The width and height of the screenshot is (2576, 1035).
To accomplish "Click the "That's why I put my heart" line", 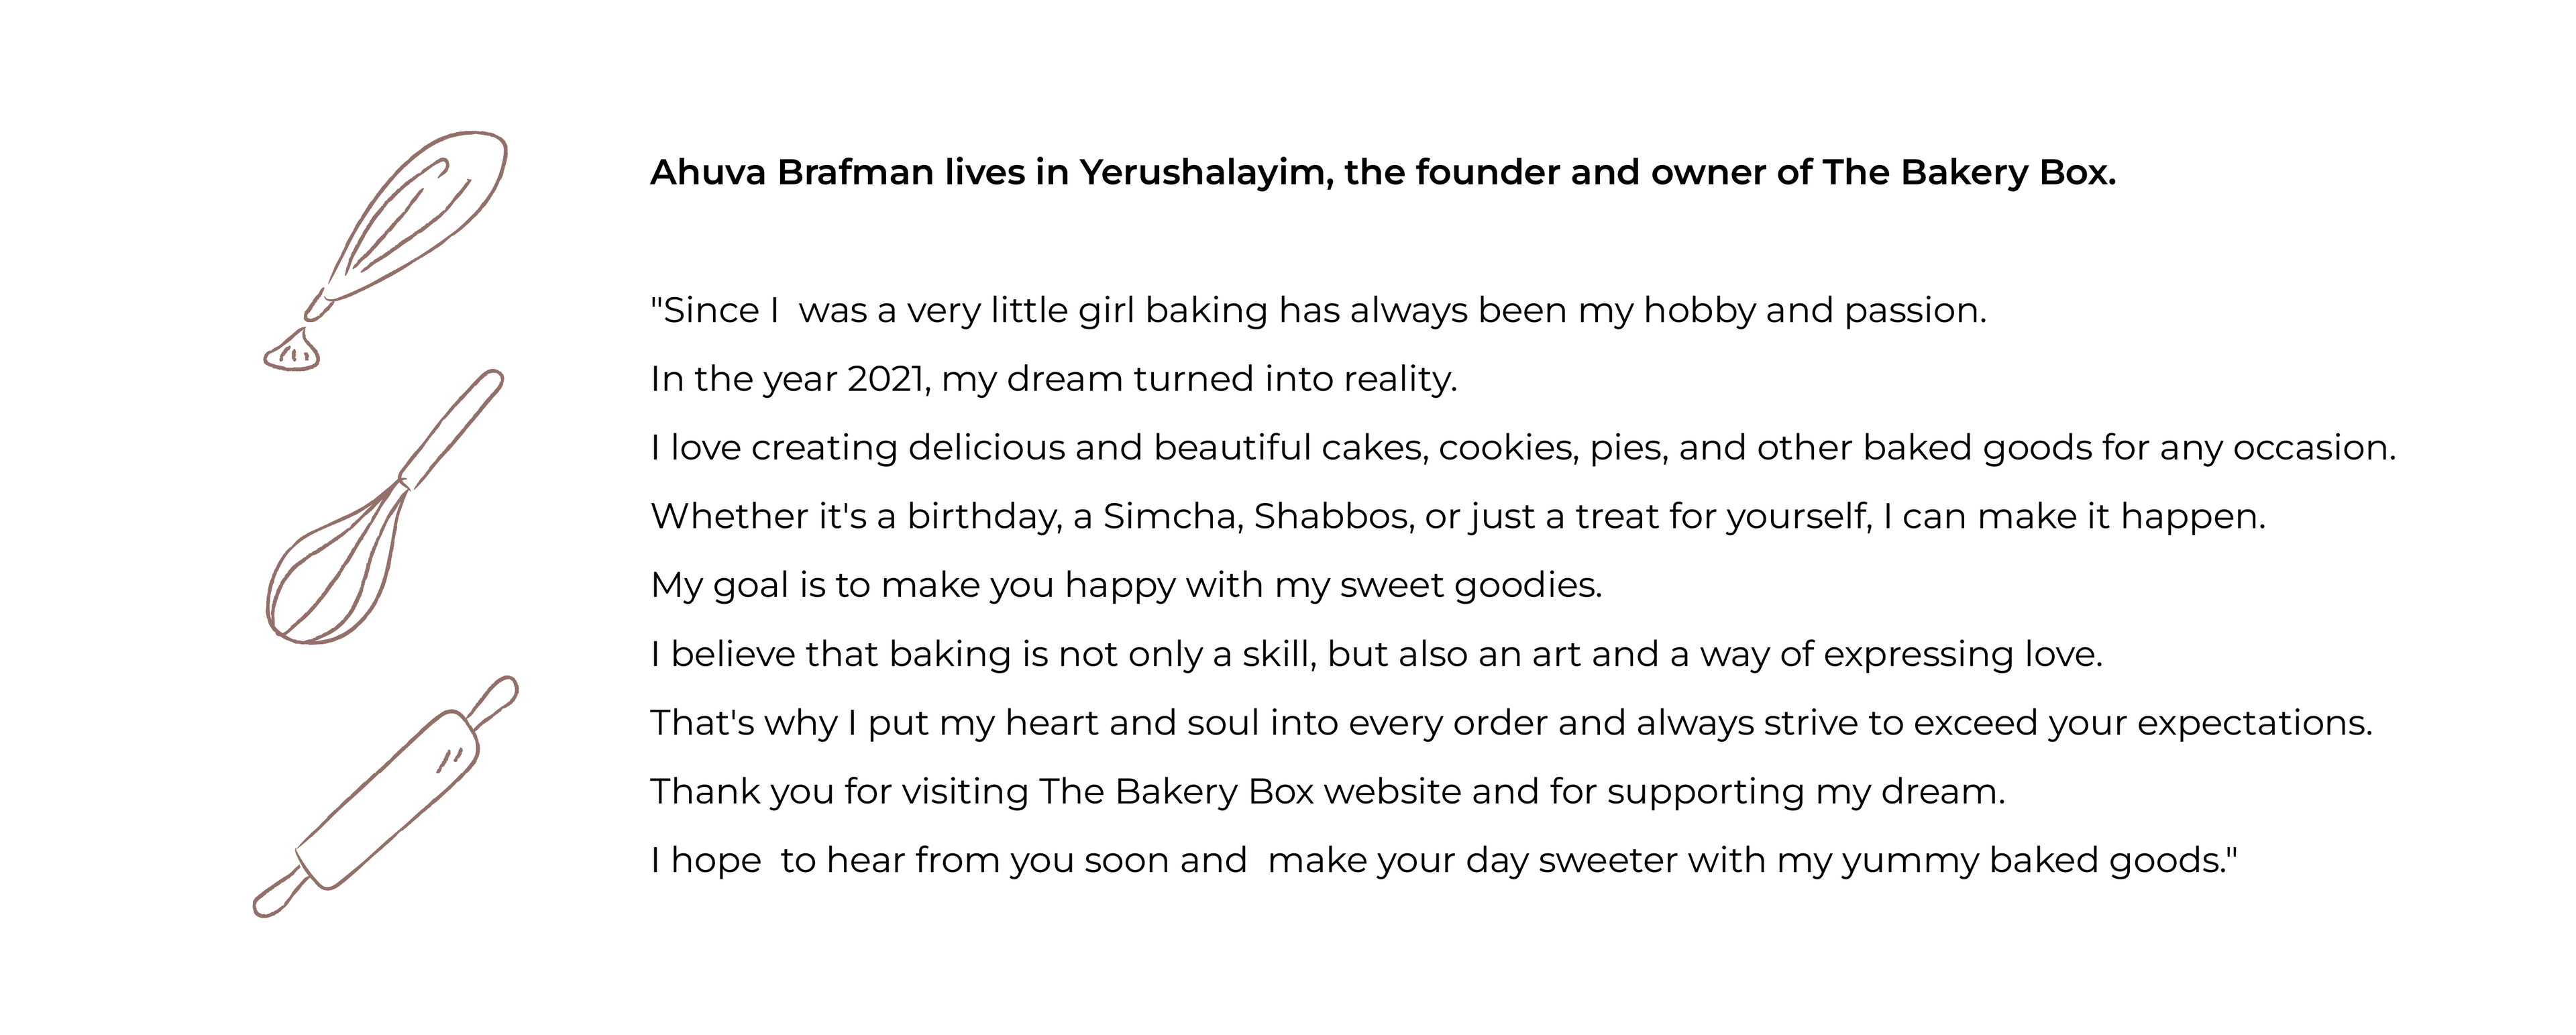I will tap(1511, 723).
